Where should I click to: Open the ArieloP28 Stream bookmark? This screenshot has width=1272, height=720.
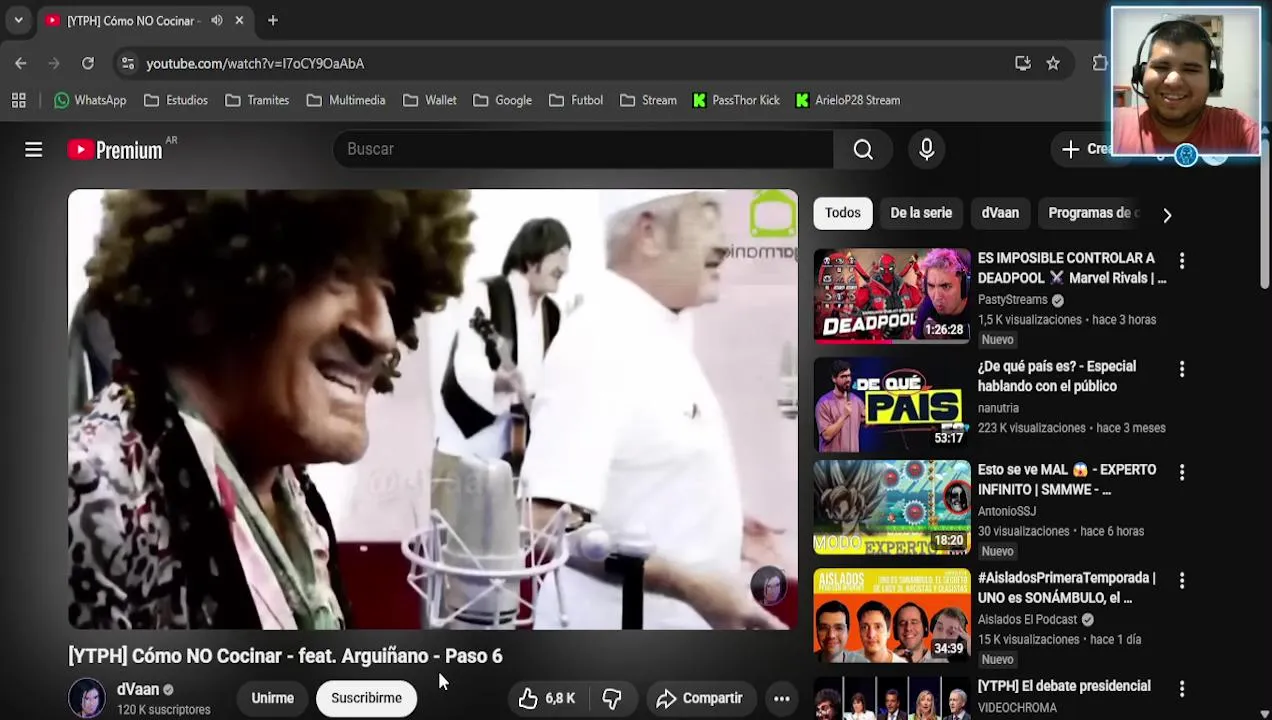click(x=848, y=100)
